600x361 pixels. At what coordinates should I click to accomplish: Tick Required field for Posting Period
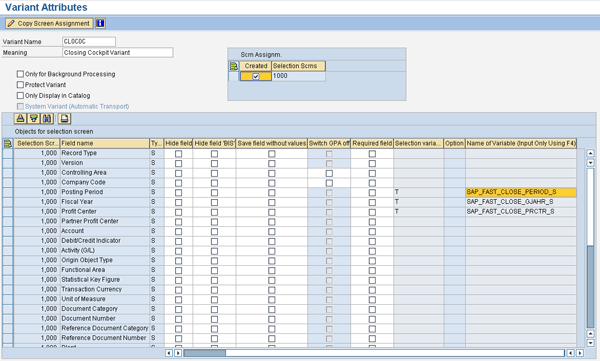coord(372,193)
